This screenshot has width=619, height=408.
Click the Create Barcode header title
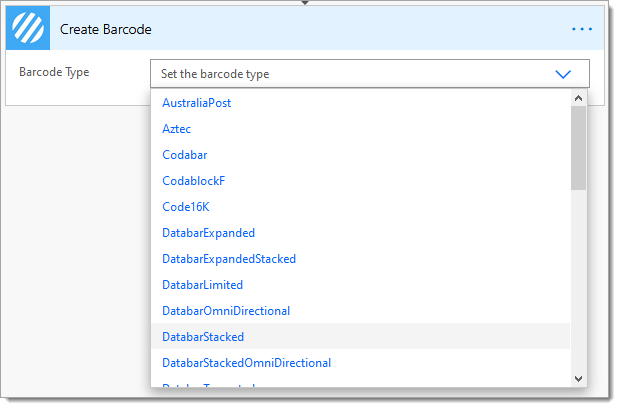pos(105,30)
